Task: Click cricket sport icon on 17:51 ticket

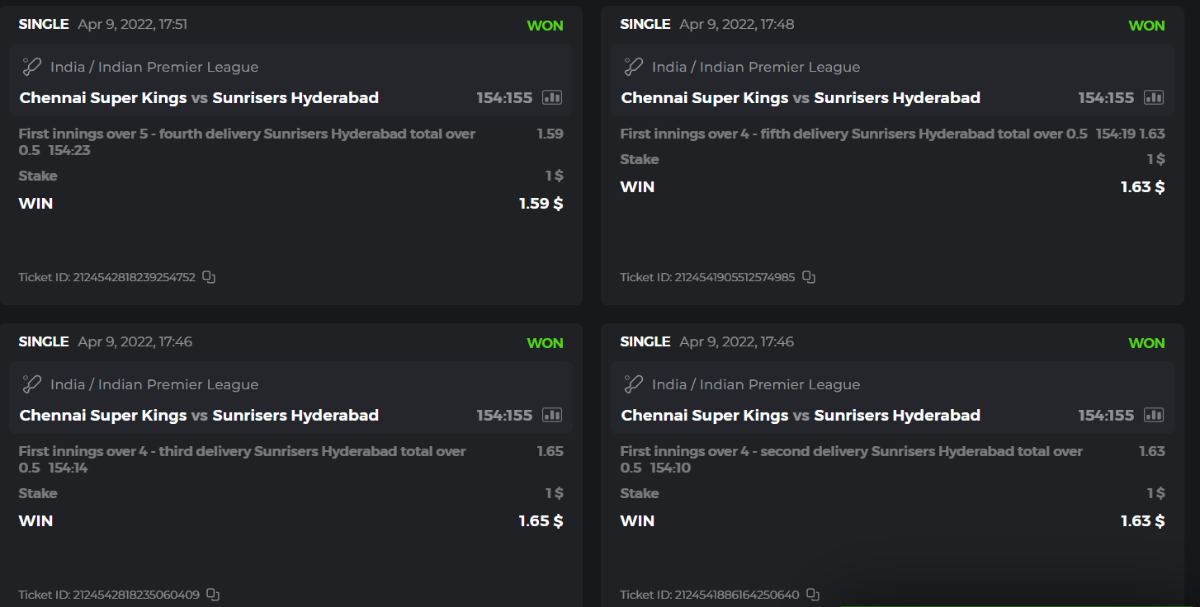Action: click(x=32, y=67)
